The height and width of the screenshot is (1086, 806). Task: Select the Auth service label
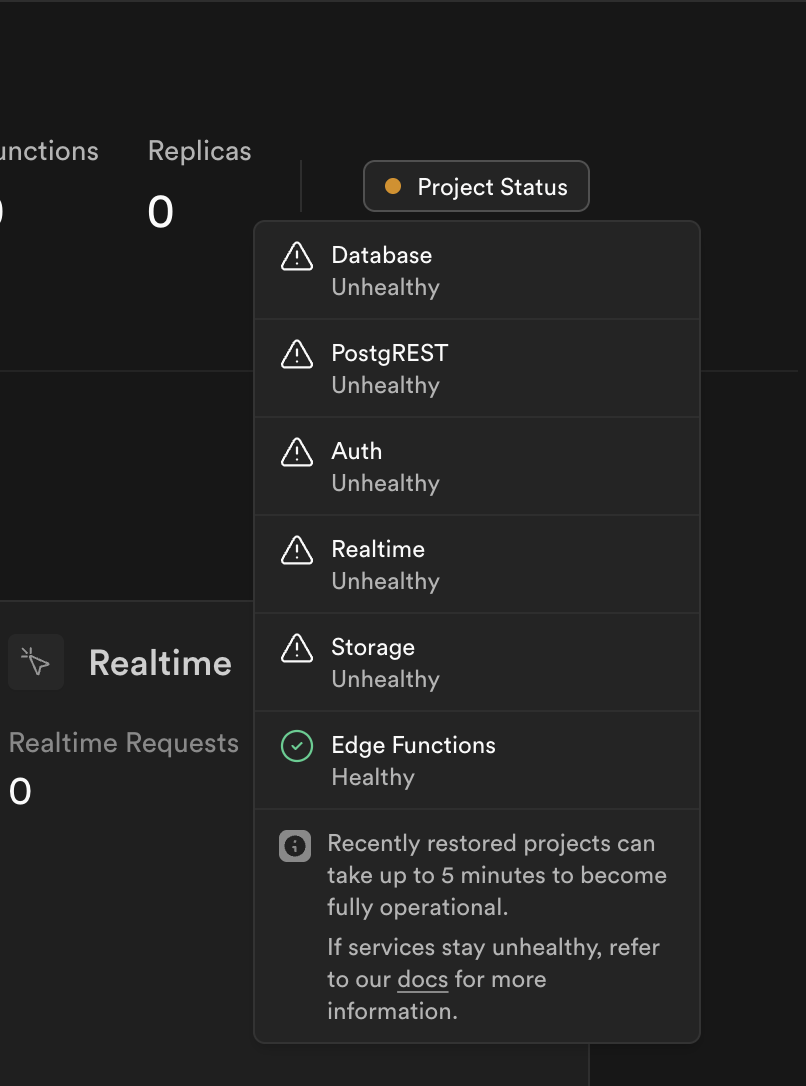[x=357, y=451]
